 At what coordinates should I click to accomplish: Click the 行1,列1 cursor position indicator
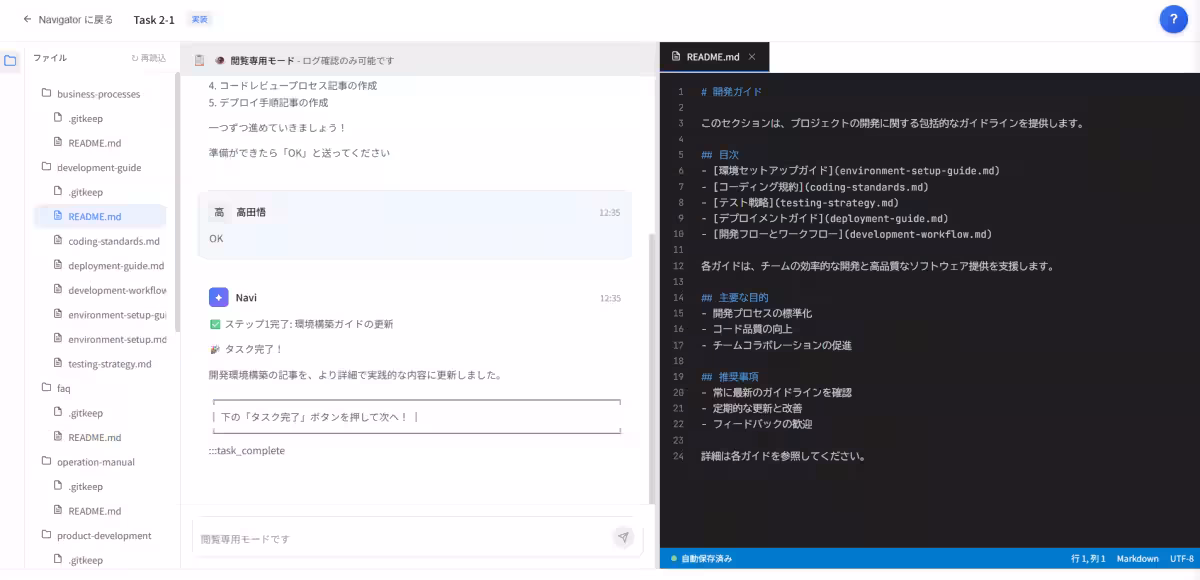pos(1087,559)
